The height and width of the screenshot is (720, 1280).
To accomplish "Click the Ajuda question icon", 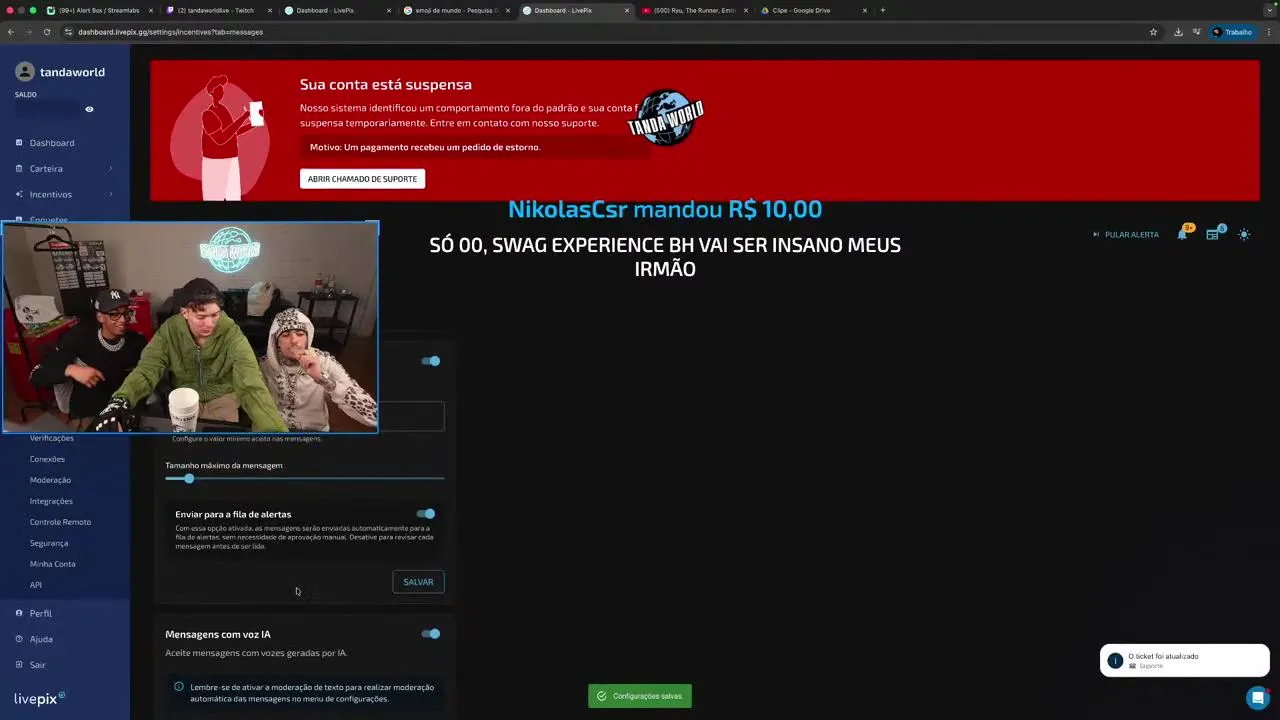I will pos(19,639).
